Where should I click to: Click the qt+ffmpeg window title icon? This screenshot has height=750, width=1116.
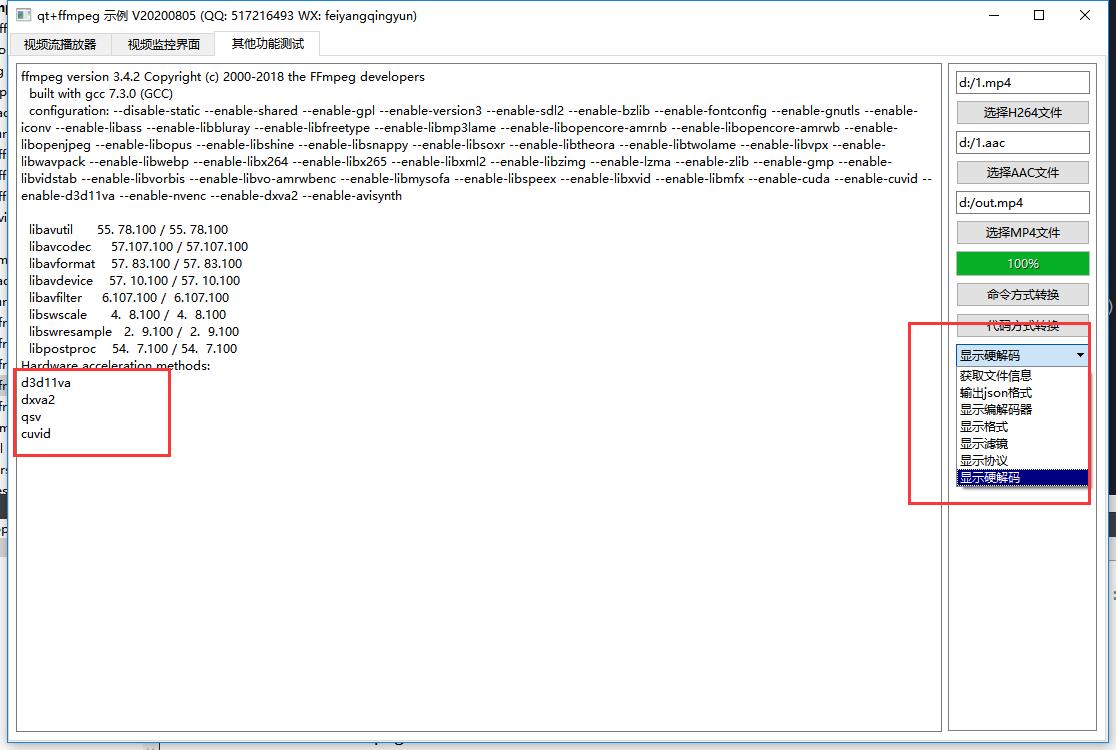pyautogui.click(x=23, y=15)
